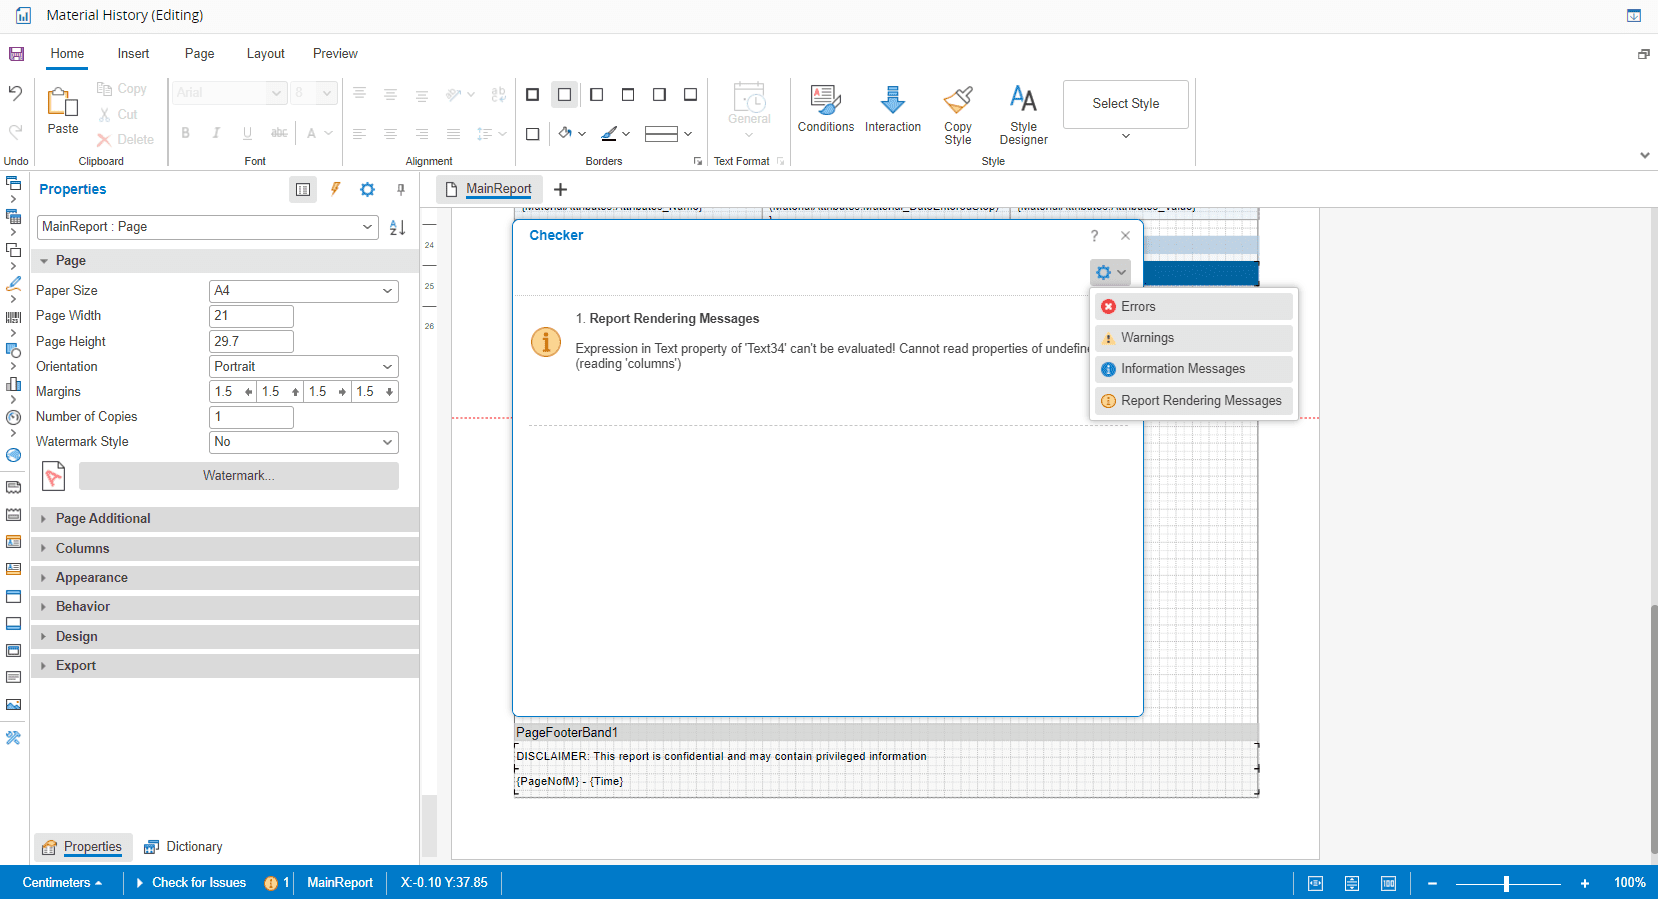
Task: Toggle the Warnings filter in Checker
Action: pos(1193,338)
